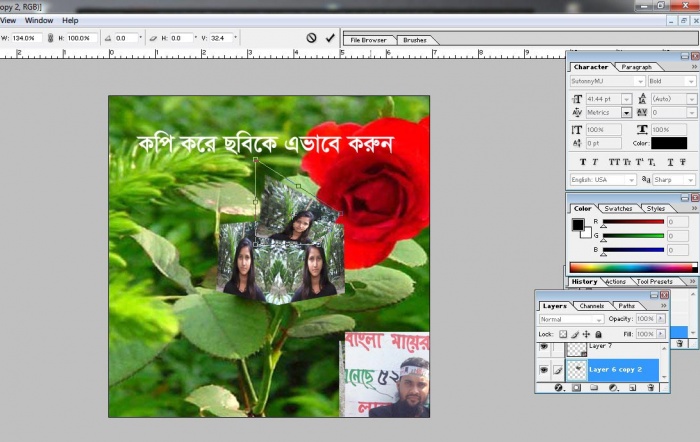Toggle the lock all padlock option
This screenshot has width=700, height=442.
point(599,334)
